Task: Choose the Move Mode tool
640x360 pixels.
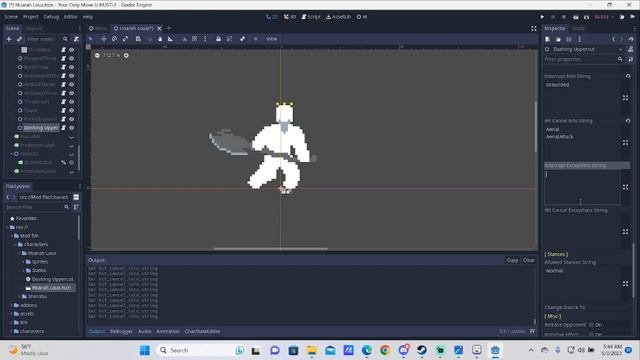Action: [x=104, y=39]
